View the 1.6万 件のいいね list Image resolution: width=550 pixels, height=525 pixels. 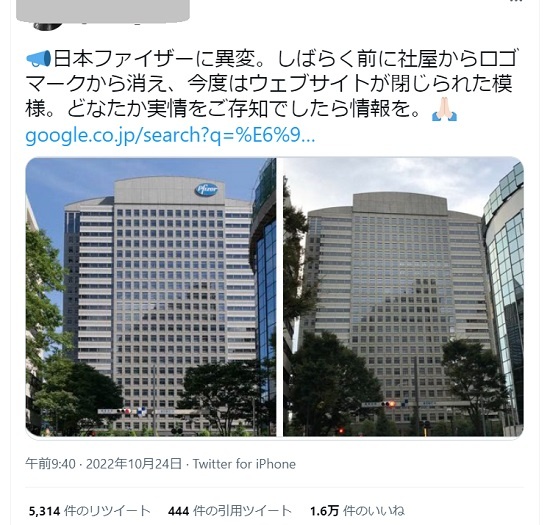357,511
